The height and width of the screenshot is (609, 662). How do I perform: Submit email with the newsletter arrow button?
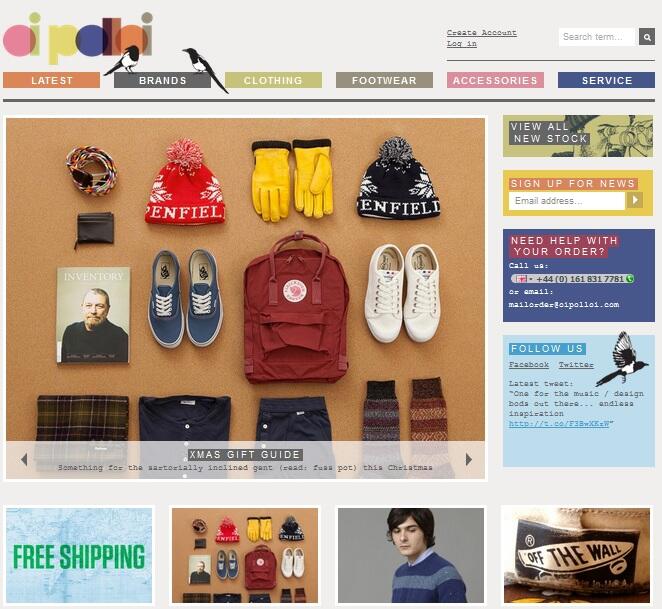[635, 200]
